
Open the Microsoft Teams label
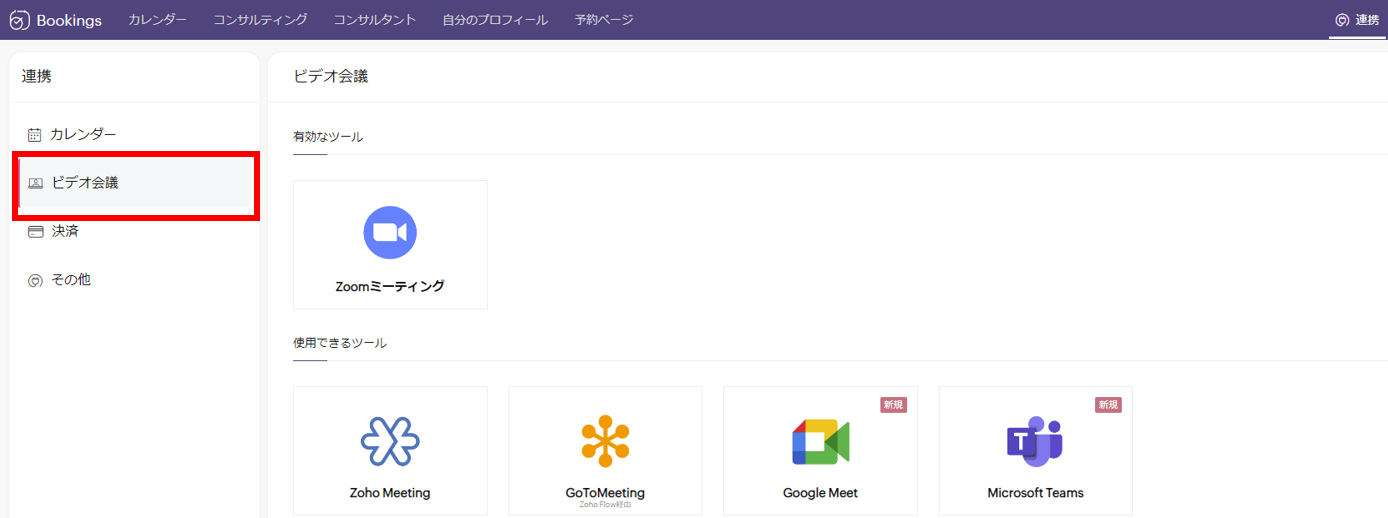[1035, 493]
